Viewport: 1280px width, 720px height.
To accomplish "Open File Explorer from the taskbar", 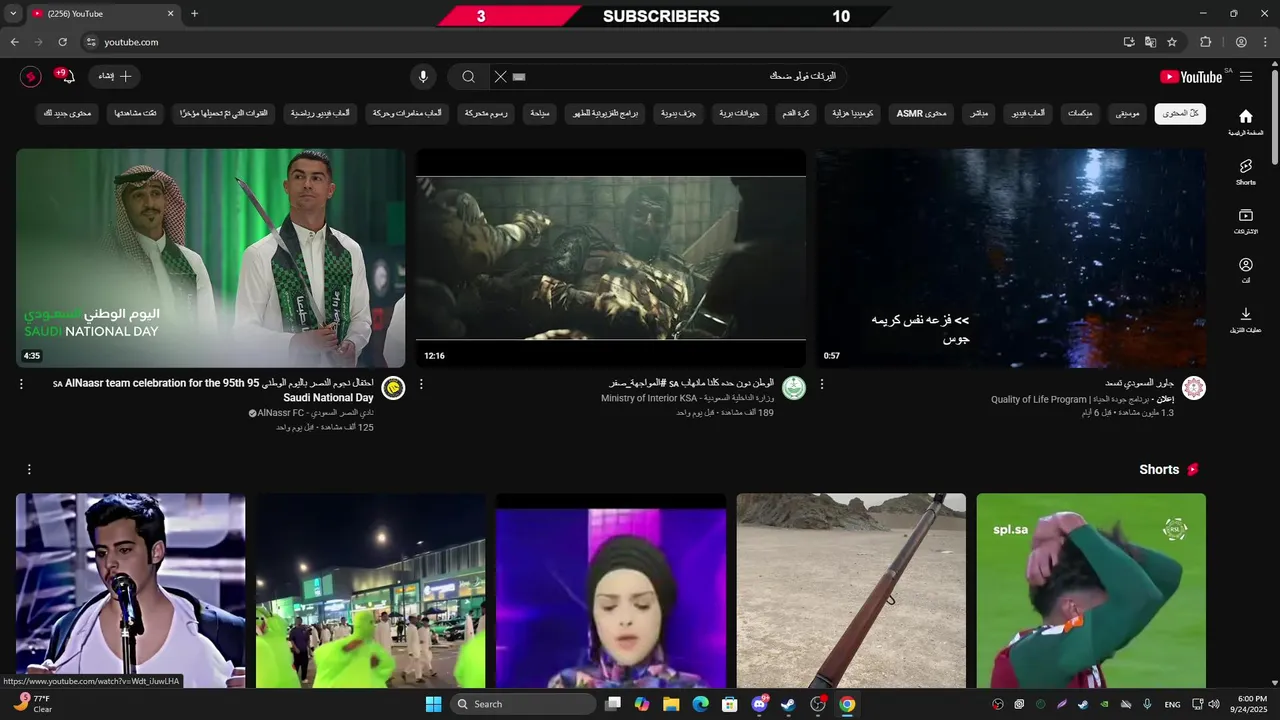I will tap(671, 704).
